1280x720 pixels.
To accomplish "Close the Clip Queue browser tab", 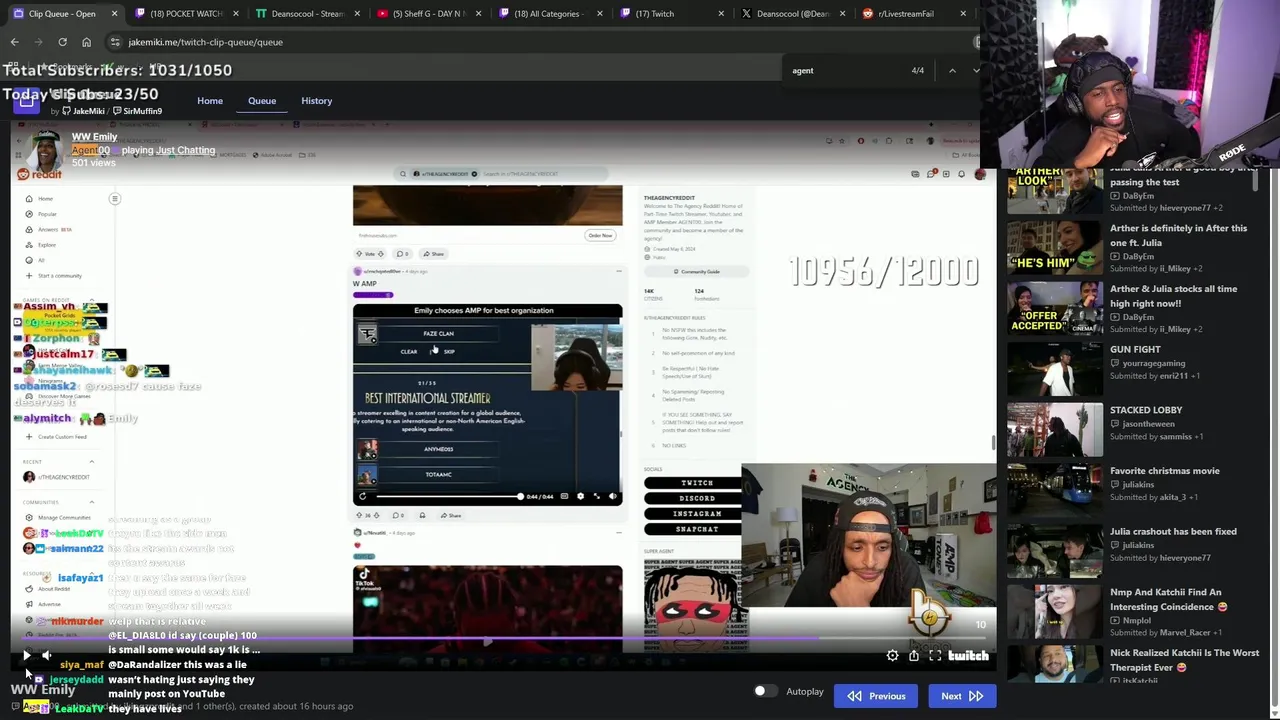I will pos(114,14).
